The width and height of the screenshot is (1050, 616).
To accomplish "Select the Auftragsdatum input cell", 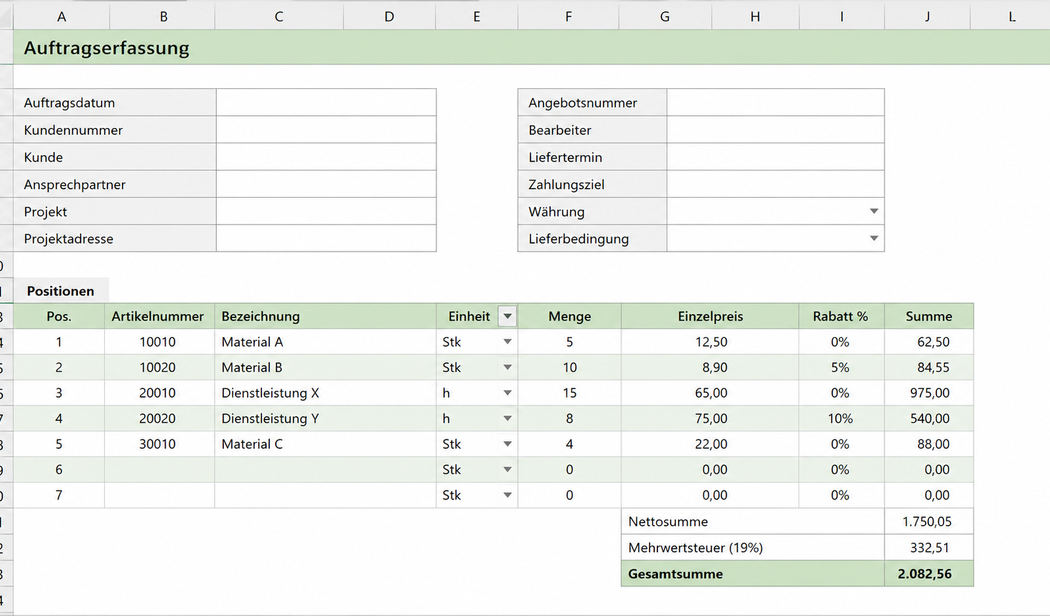I will [326, 102].
